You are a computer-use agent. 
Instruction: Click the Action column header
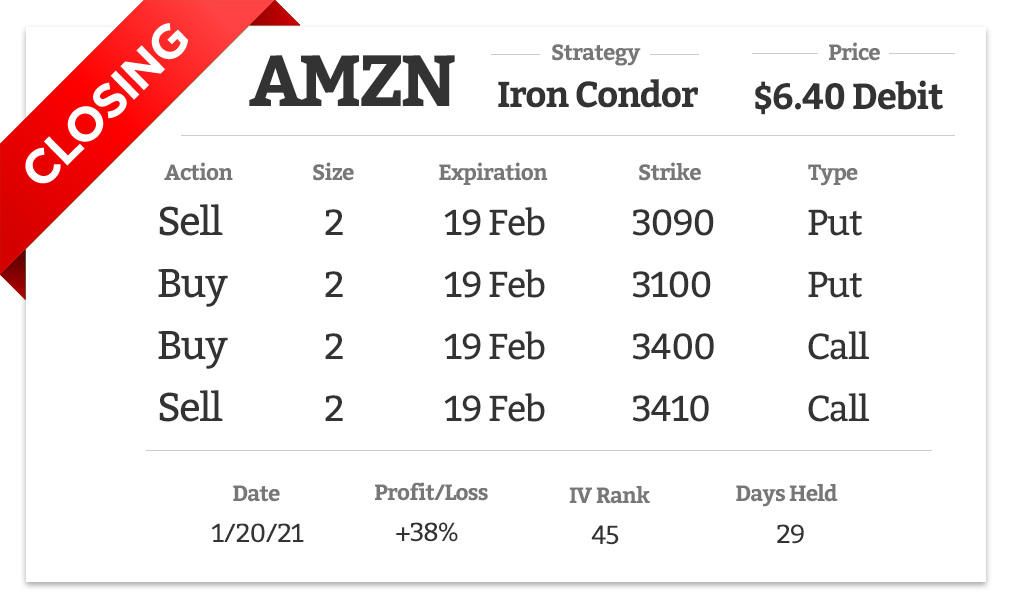(x=198, y=172)
